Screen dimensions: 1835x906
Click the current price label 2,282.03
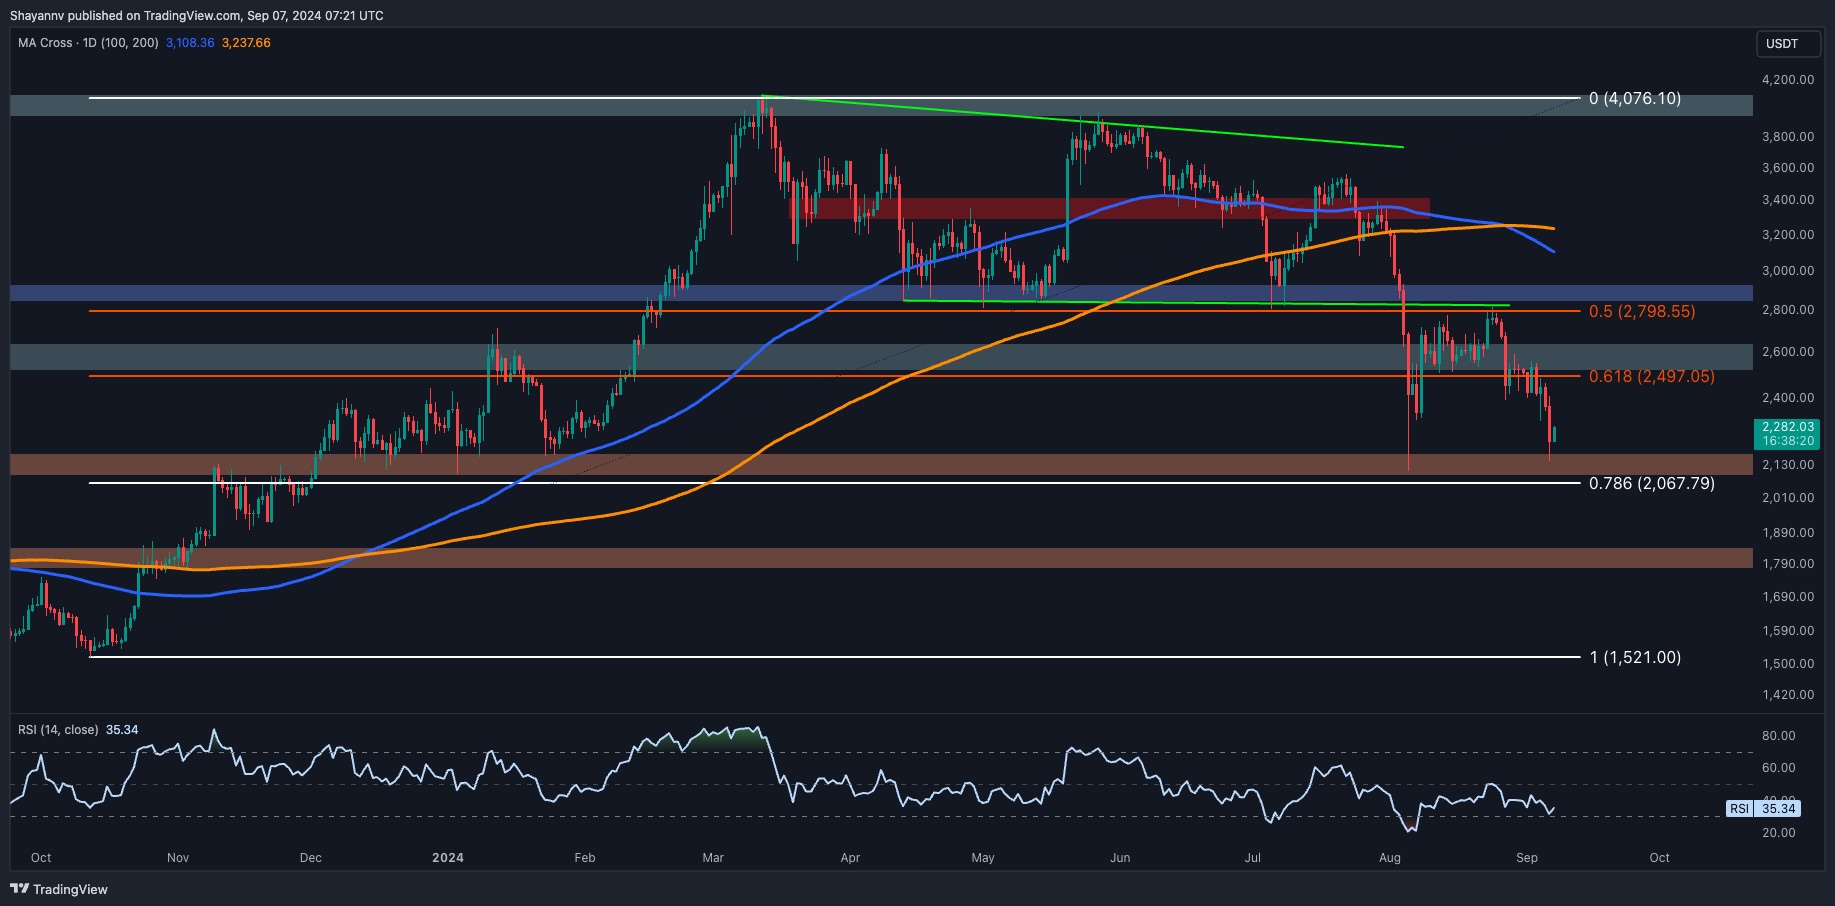tap(1789, 426)
